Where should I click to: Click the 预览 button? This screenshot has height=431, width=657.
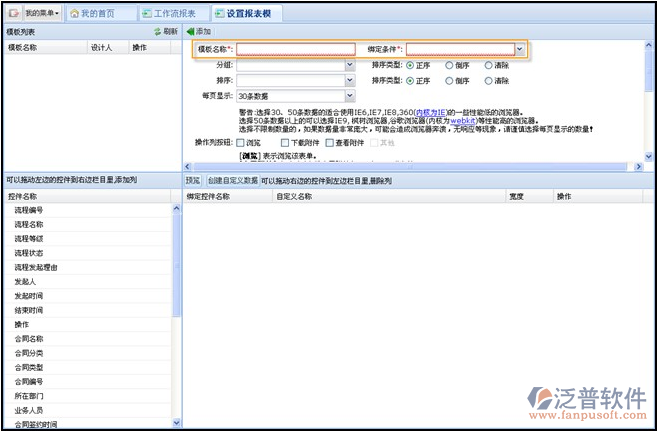pos(193,180)
